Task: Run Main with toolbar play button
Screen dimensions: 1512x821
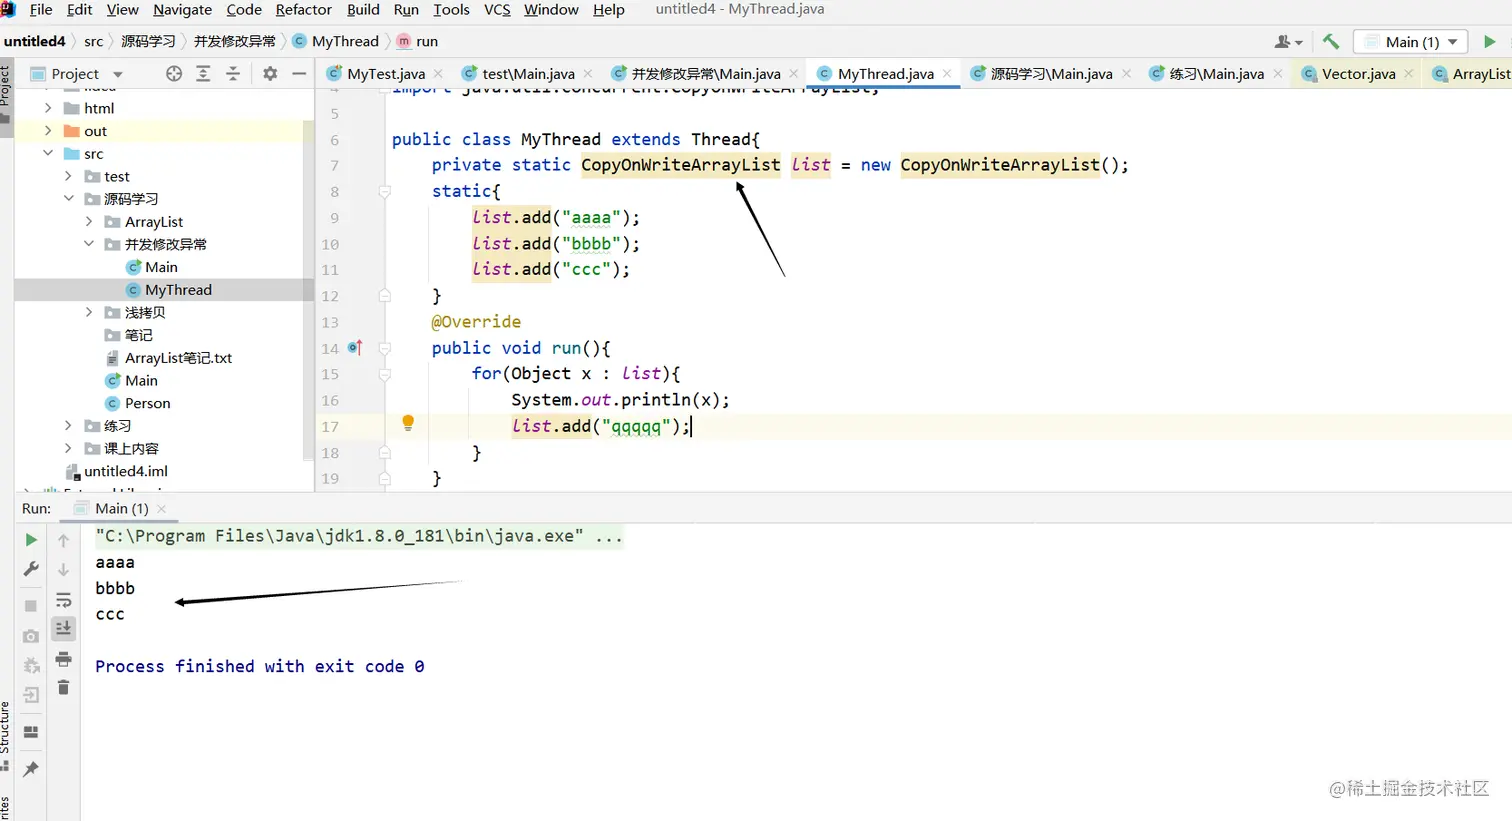Action: pyautogui.click(x=1490, y=41)
